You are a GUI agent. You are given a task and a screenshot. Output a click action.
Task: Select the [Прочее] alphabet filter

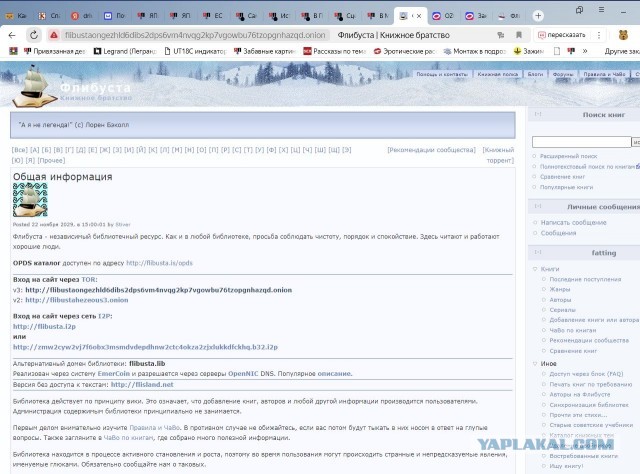point(51,160)
